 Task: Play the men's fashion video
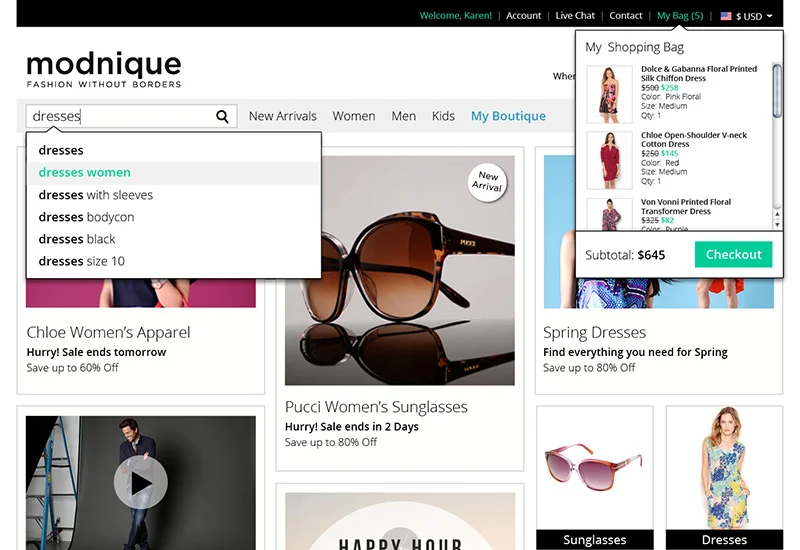click(140, 483)
